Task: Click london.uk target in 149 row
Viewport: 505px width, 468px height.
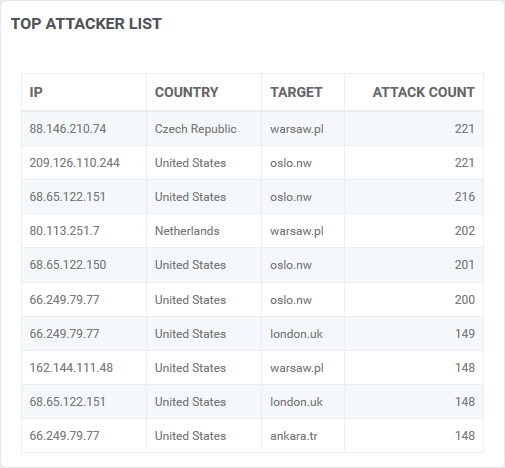Action: point(296,334)
